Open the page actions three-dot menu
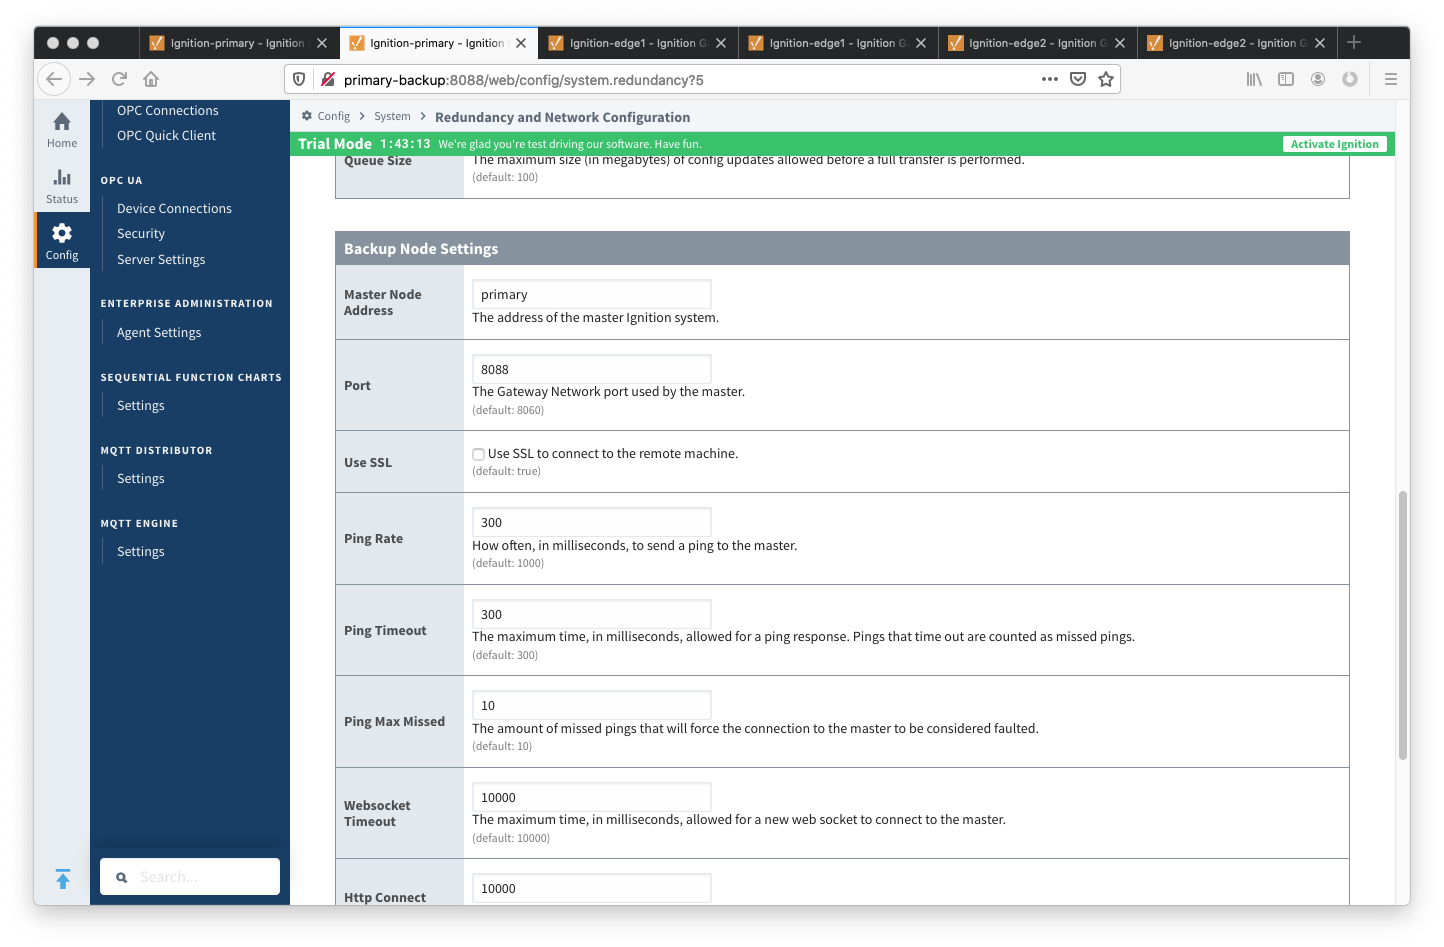The height and width of the screenshot is (947, 1444). click(x=1050, y=79)
